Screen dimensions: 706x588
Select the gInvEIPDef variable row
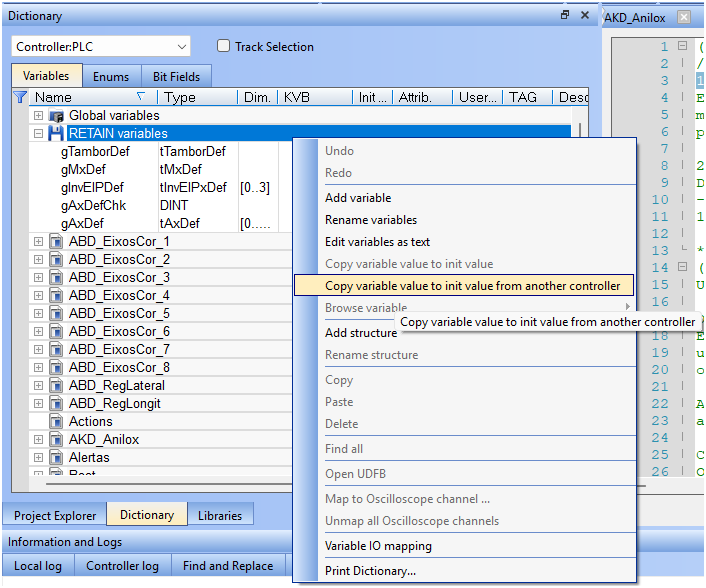[161, 188]
